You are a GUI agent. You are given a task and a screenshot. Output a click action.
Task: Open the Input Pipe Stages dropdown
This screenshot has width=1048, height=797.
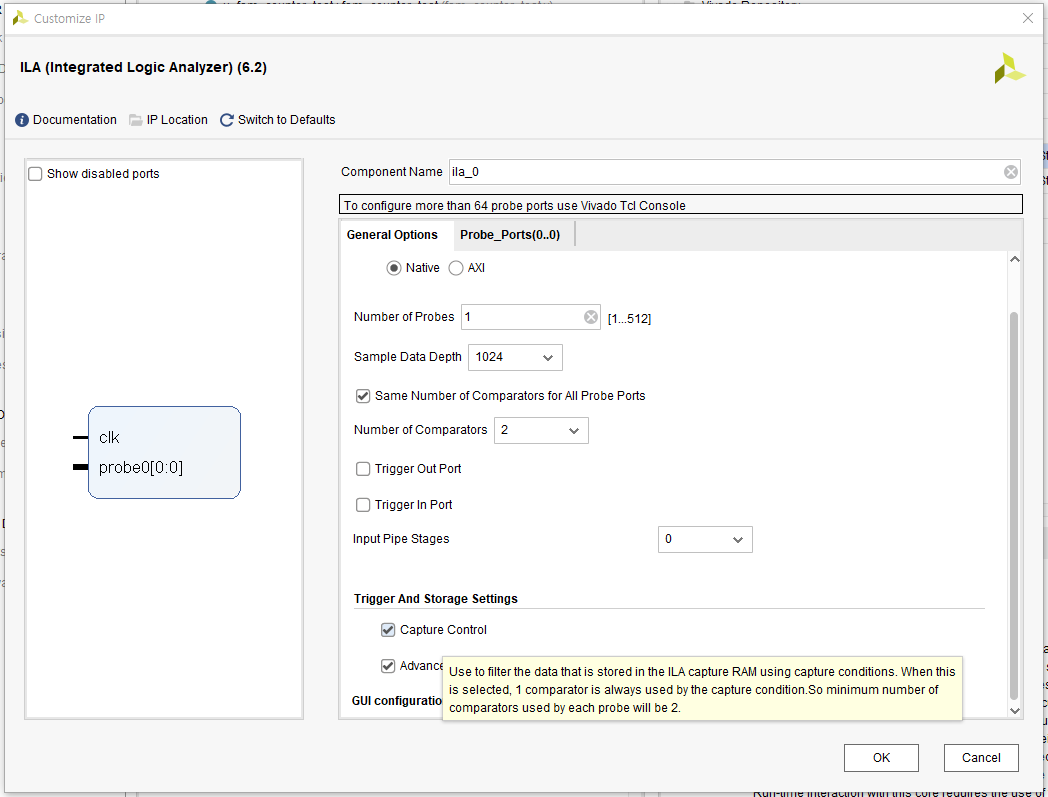pos(705,540)
